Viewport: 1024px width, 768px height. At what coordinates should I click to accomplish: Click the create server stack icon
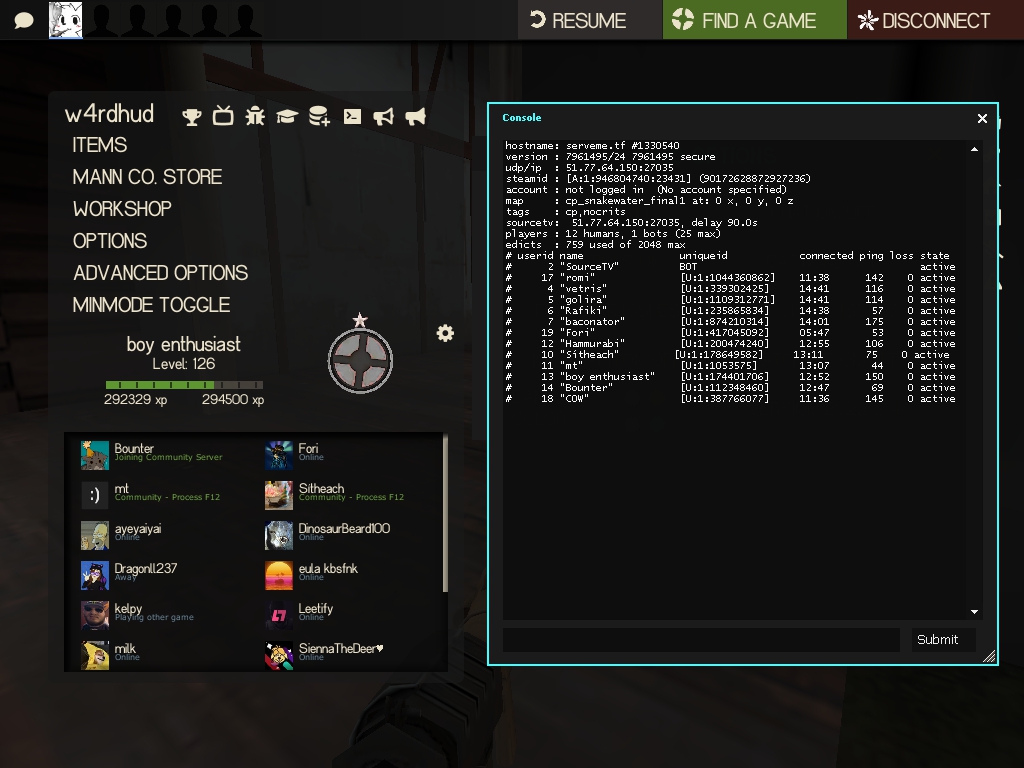pyautogui.click(x=319, y=116)
